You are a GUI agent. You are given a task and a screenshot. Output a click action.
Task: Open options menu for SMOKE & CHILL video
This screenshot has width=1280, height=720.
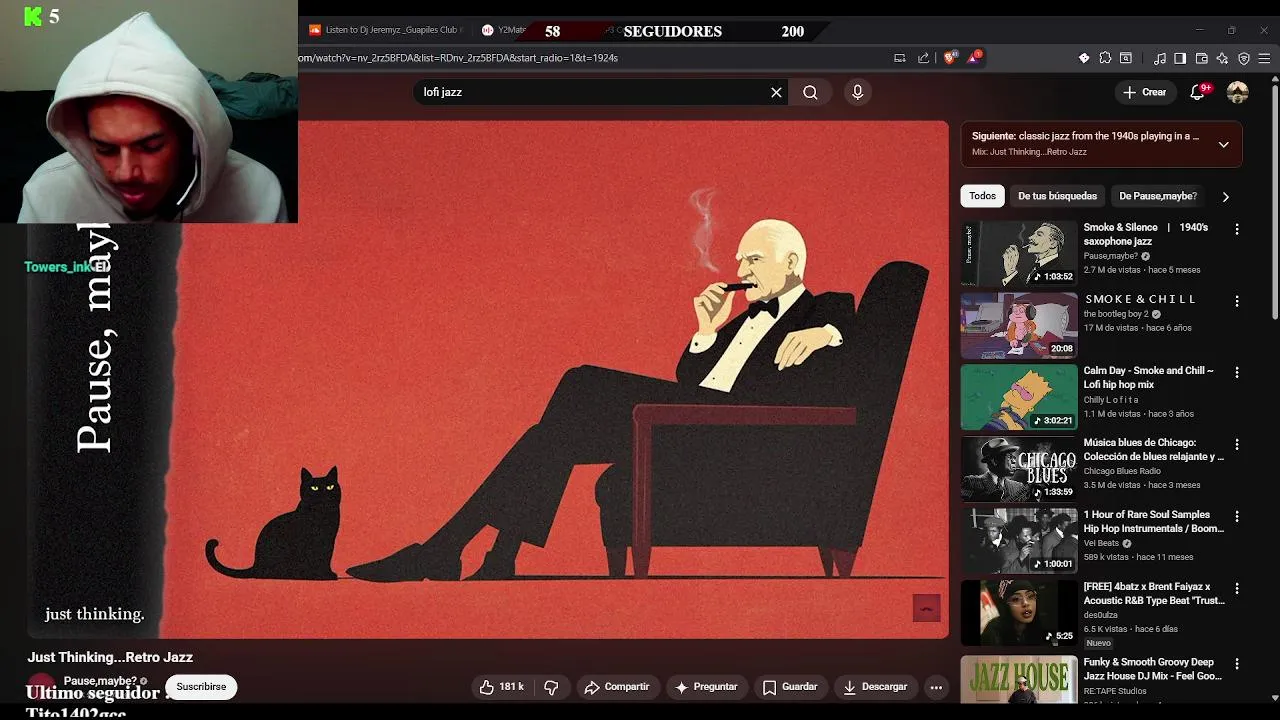(1237, 301)
